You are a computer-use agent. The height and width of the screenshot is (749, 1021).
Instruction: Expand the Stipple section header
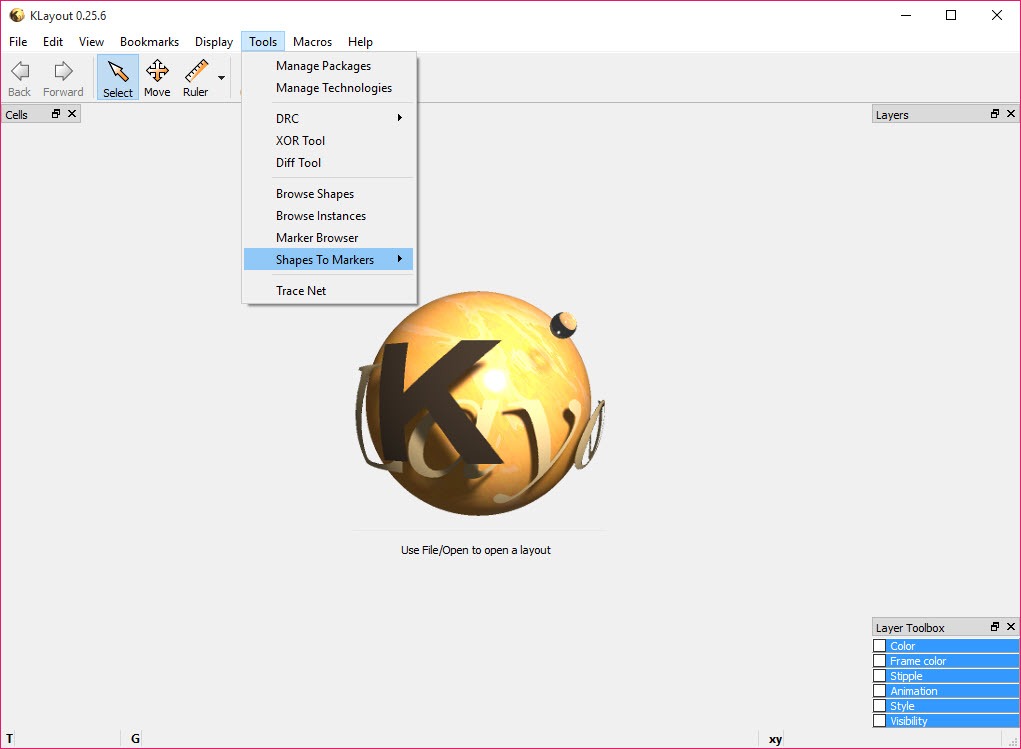(953, 675)
